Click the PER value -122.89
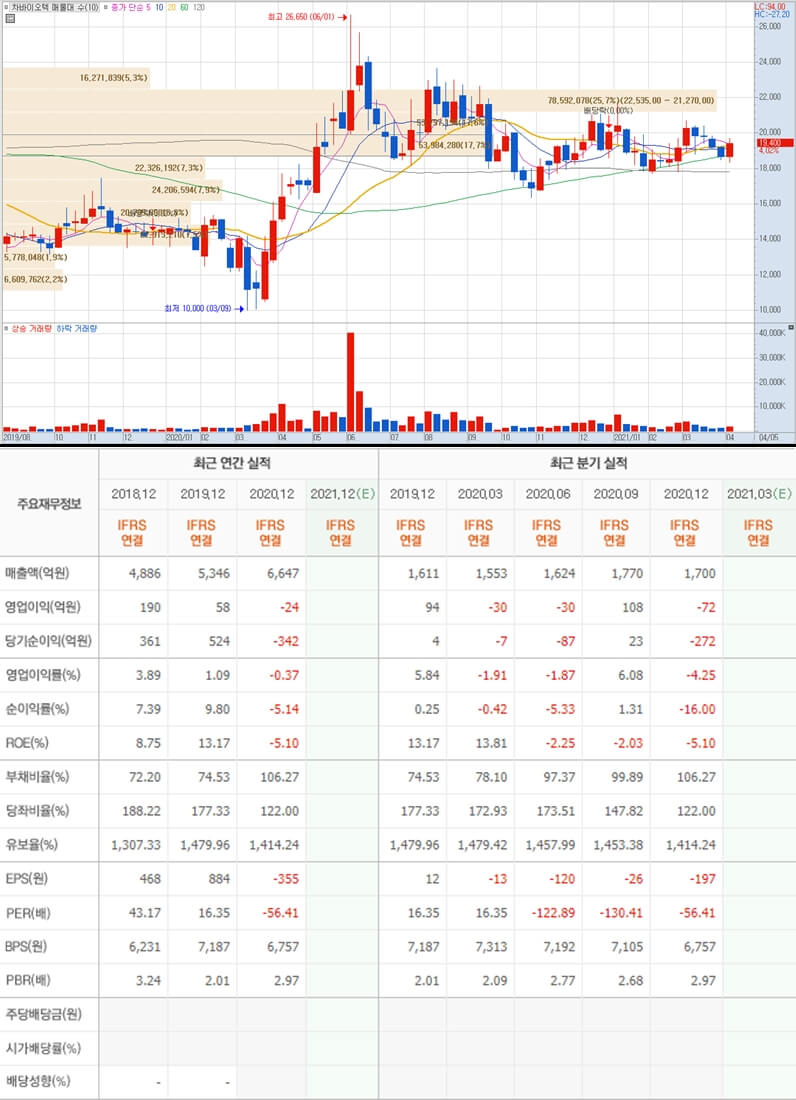This screenshot has height=1100, width=796. (x=553, y=913)
